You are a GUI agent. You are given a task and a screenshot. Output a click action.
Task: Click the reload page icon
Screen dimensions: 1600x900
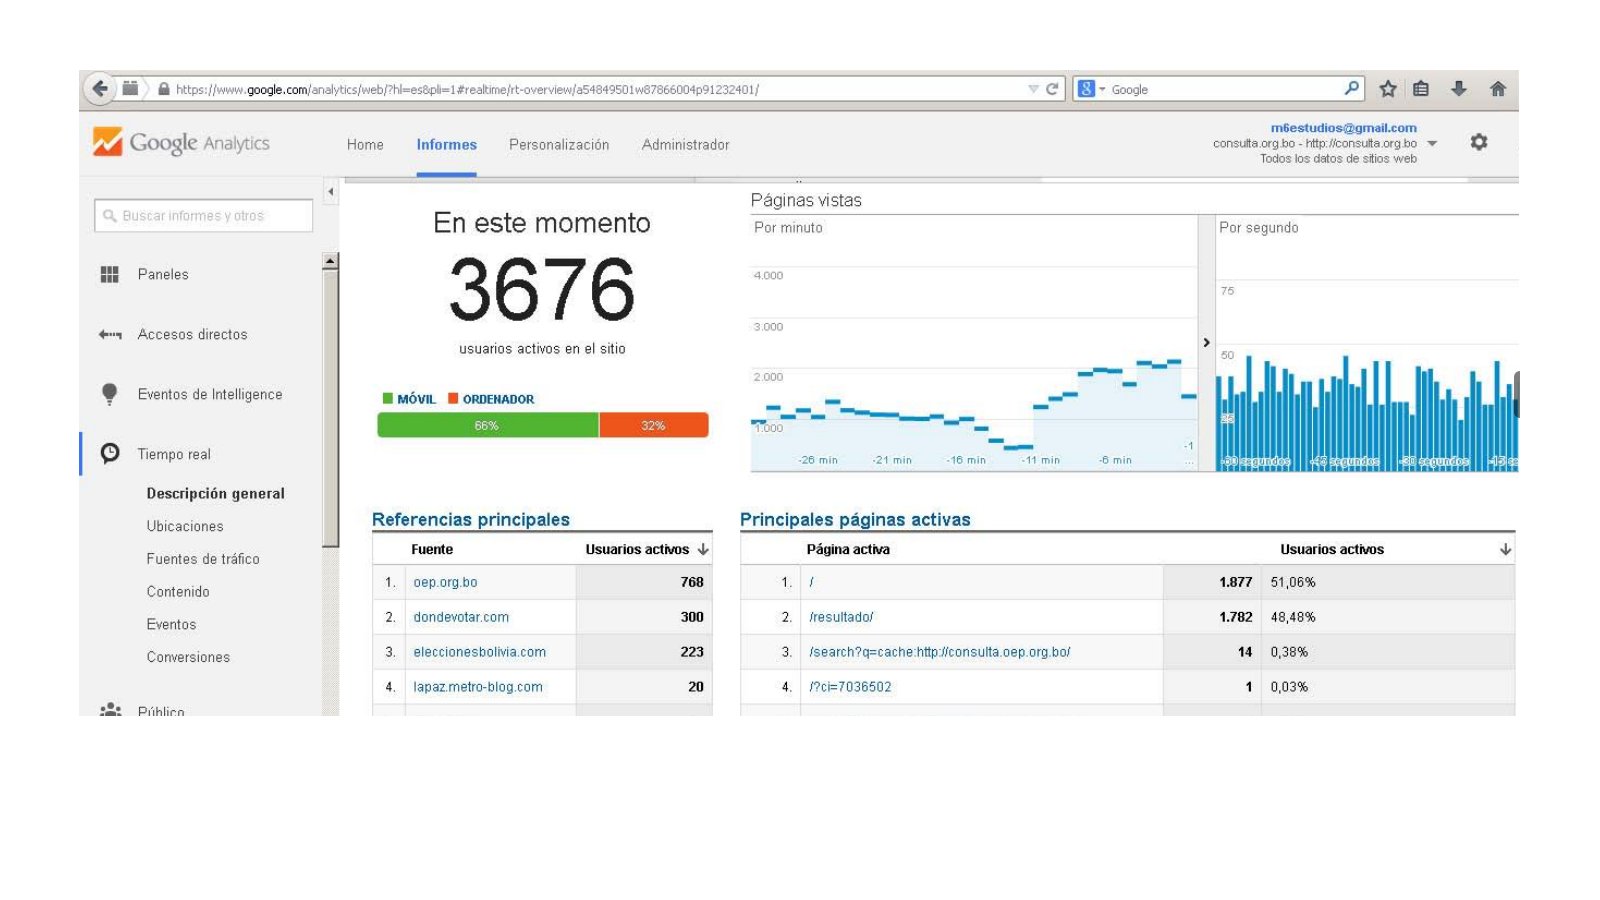(x=1052, y=89)
